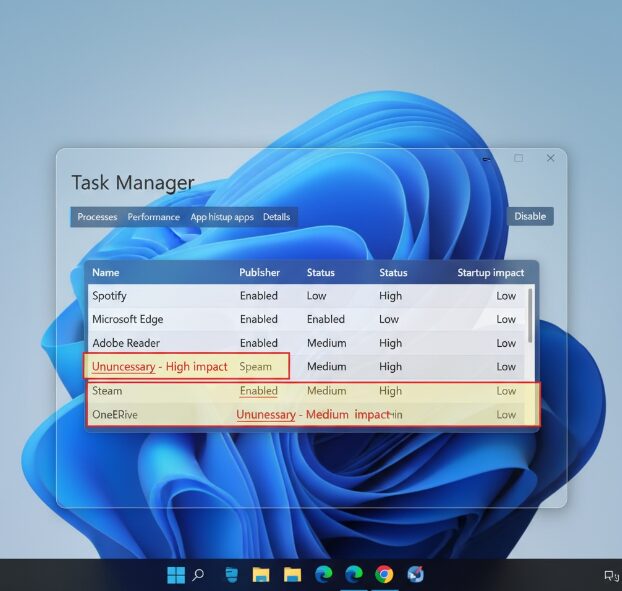This screenshot has height=591, width=622.
Task: Open the leftmost folder icon in taskbar
Action: click(x=261, y=574)
